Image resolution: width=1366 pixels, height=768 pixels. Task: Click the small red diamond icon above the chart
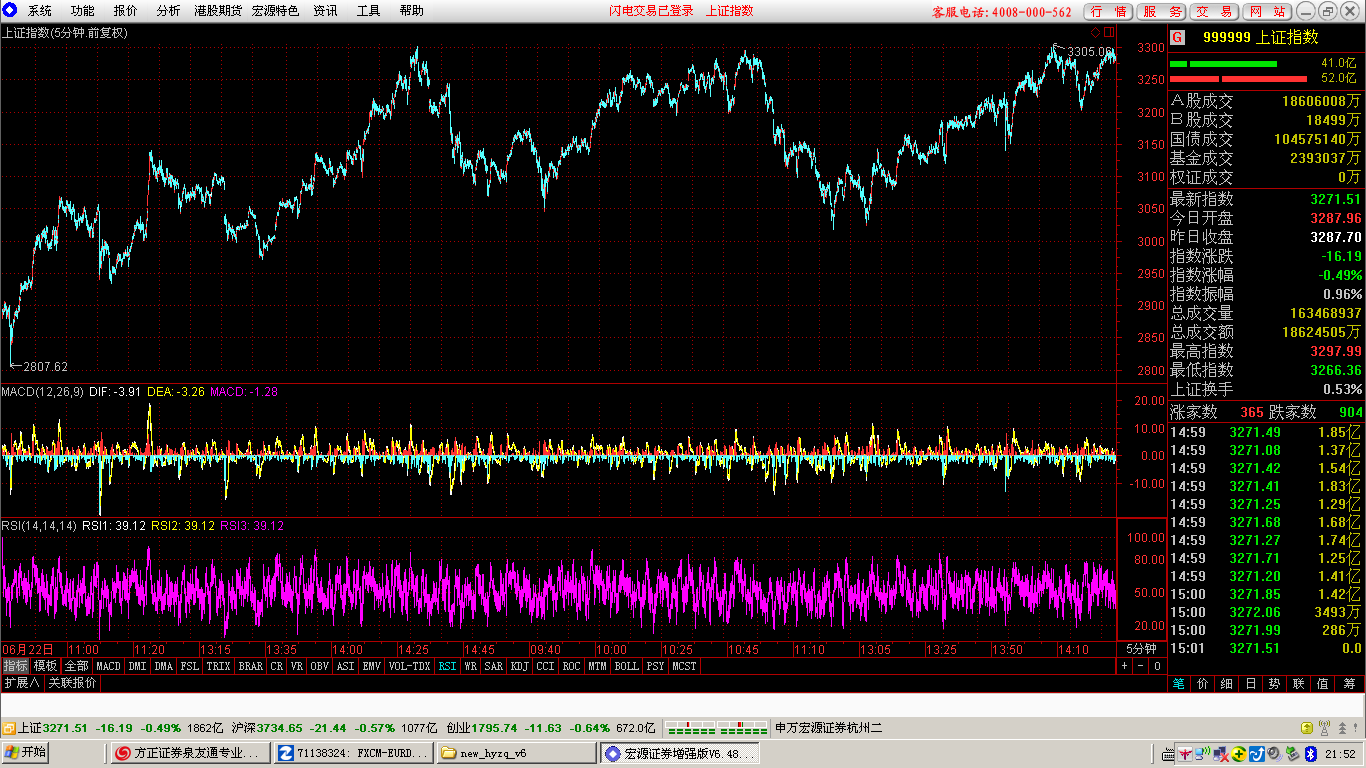tap(1096, 32)
